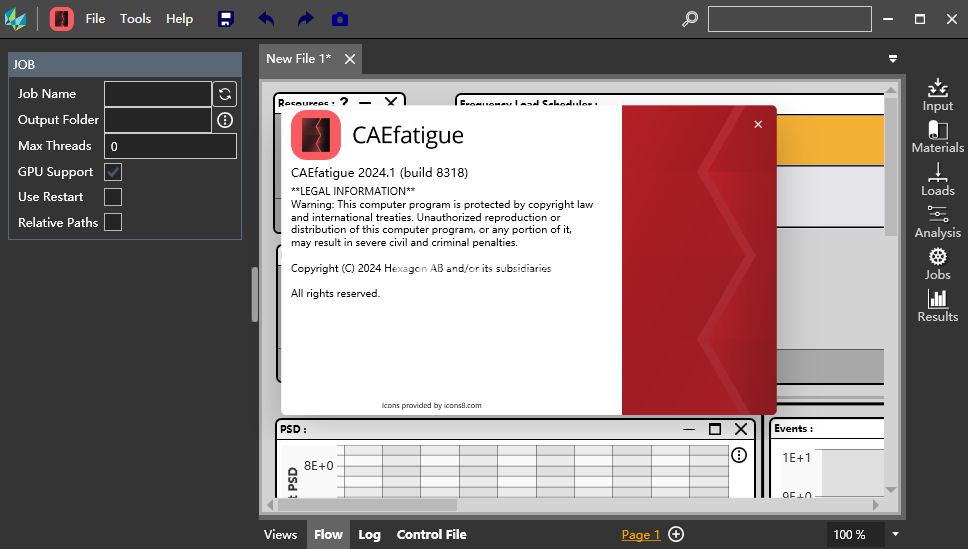Click the Hexagon logo icon in the top bar
The height and width of the screenshot is (549, 968).
tap(15, 19)
